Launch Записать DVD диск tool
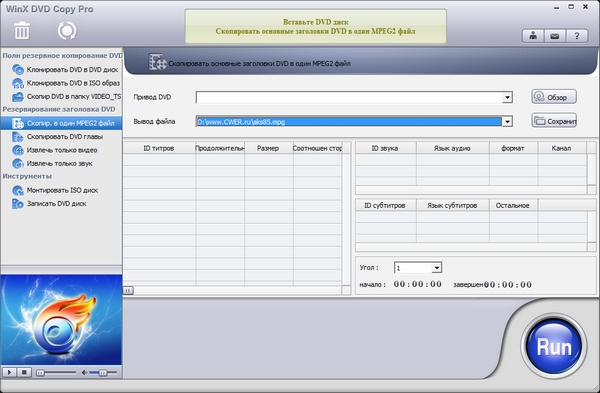This screenshot has width=600, height=393. (x=49, y=204)
